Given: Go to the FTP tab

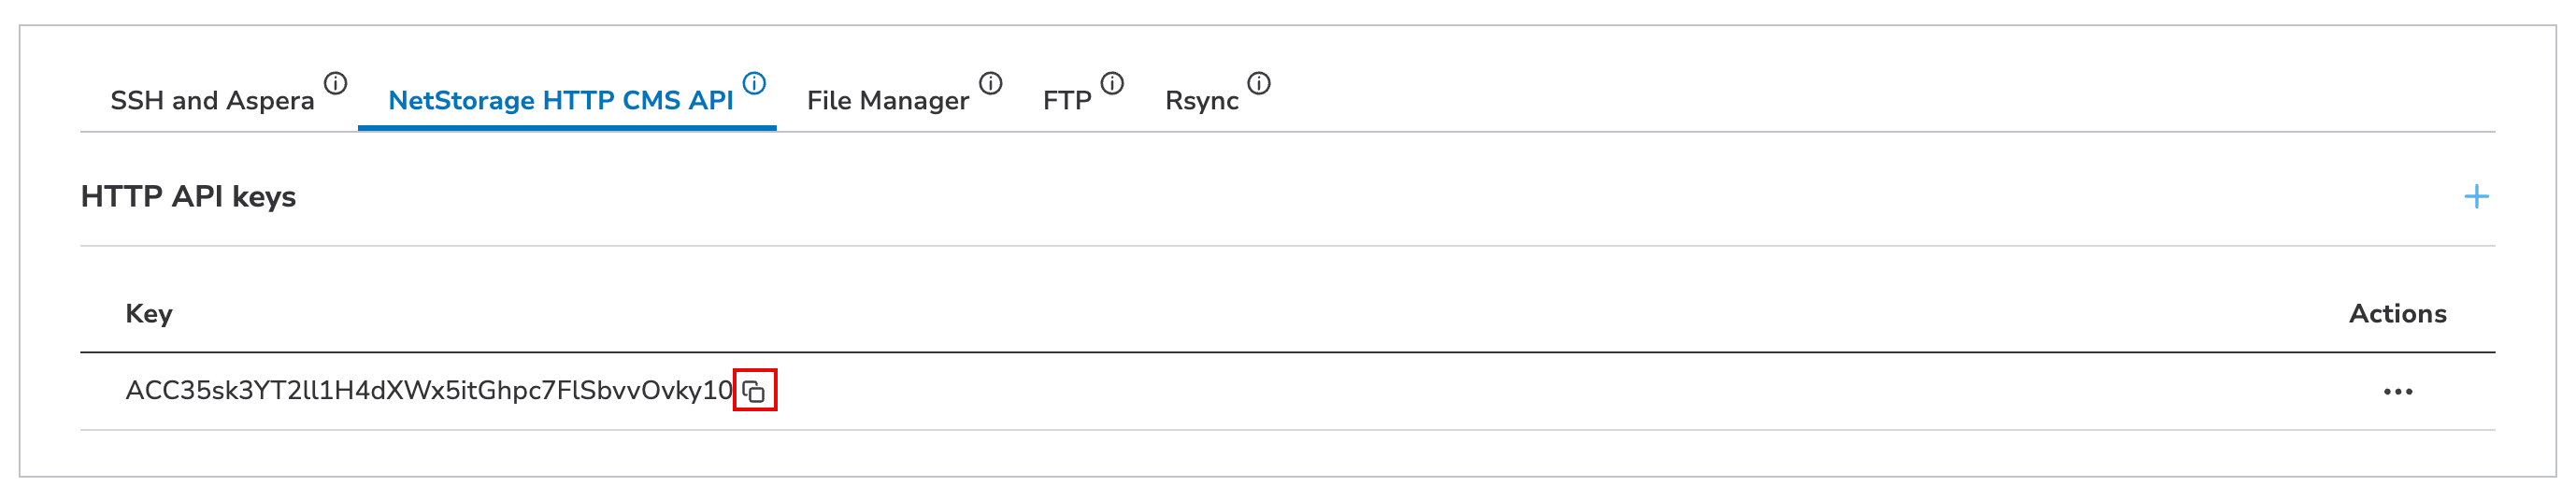Looking at the screenshot, I should coord(1066,101).
